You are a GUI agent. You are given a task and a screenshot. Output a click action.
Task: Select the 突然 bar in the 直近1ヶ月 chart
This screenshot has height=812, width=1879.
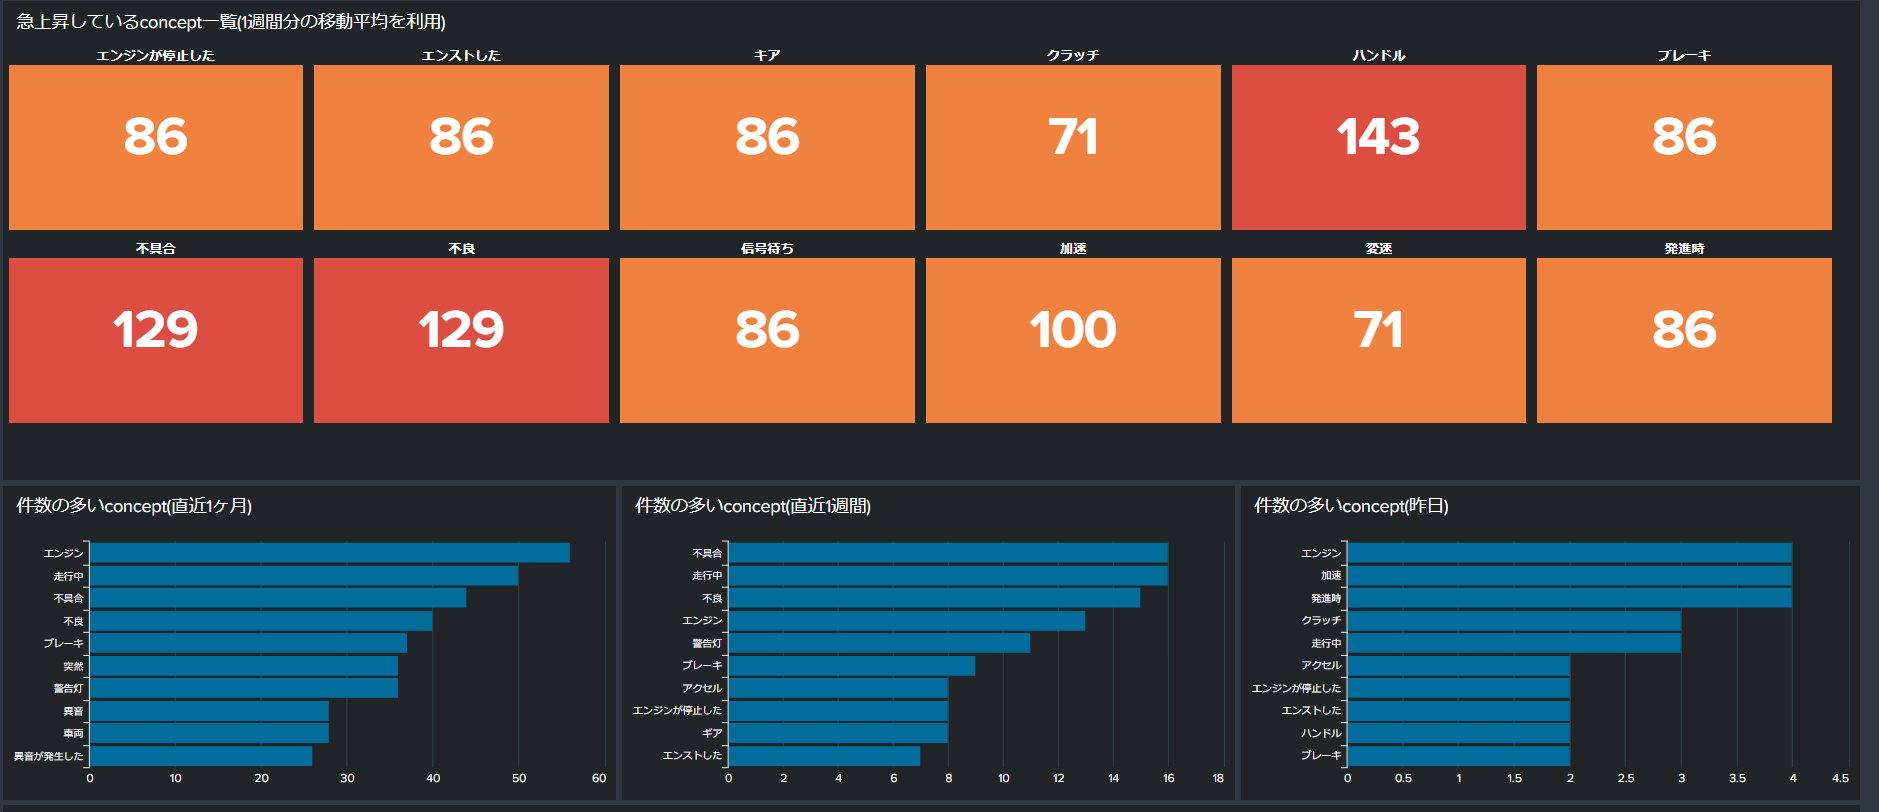point(244,666)
